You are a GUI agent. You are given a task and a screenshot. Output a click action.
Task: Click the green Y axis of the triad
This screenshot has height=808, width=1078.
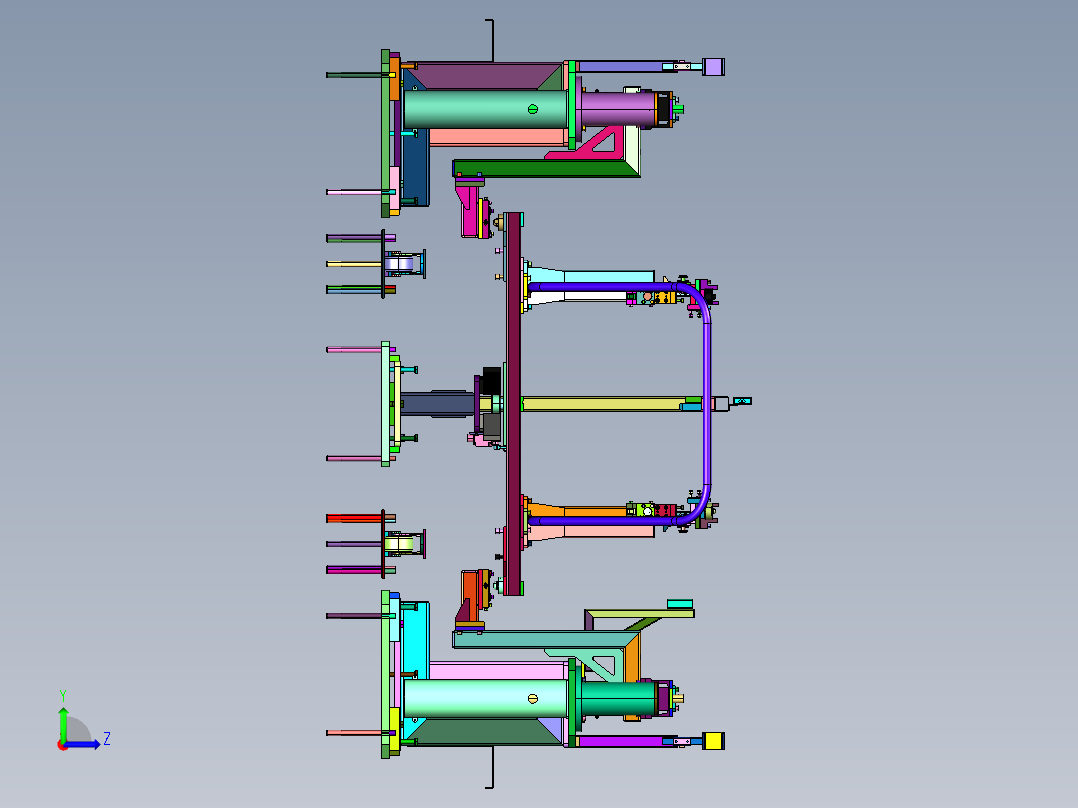point(63,723)
